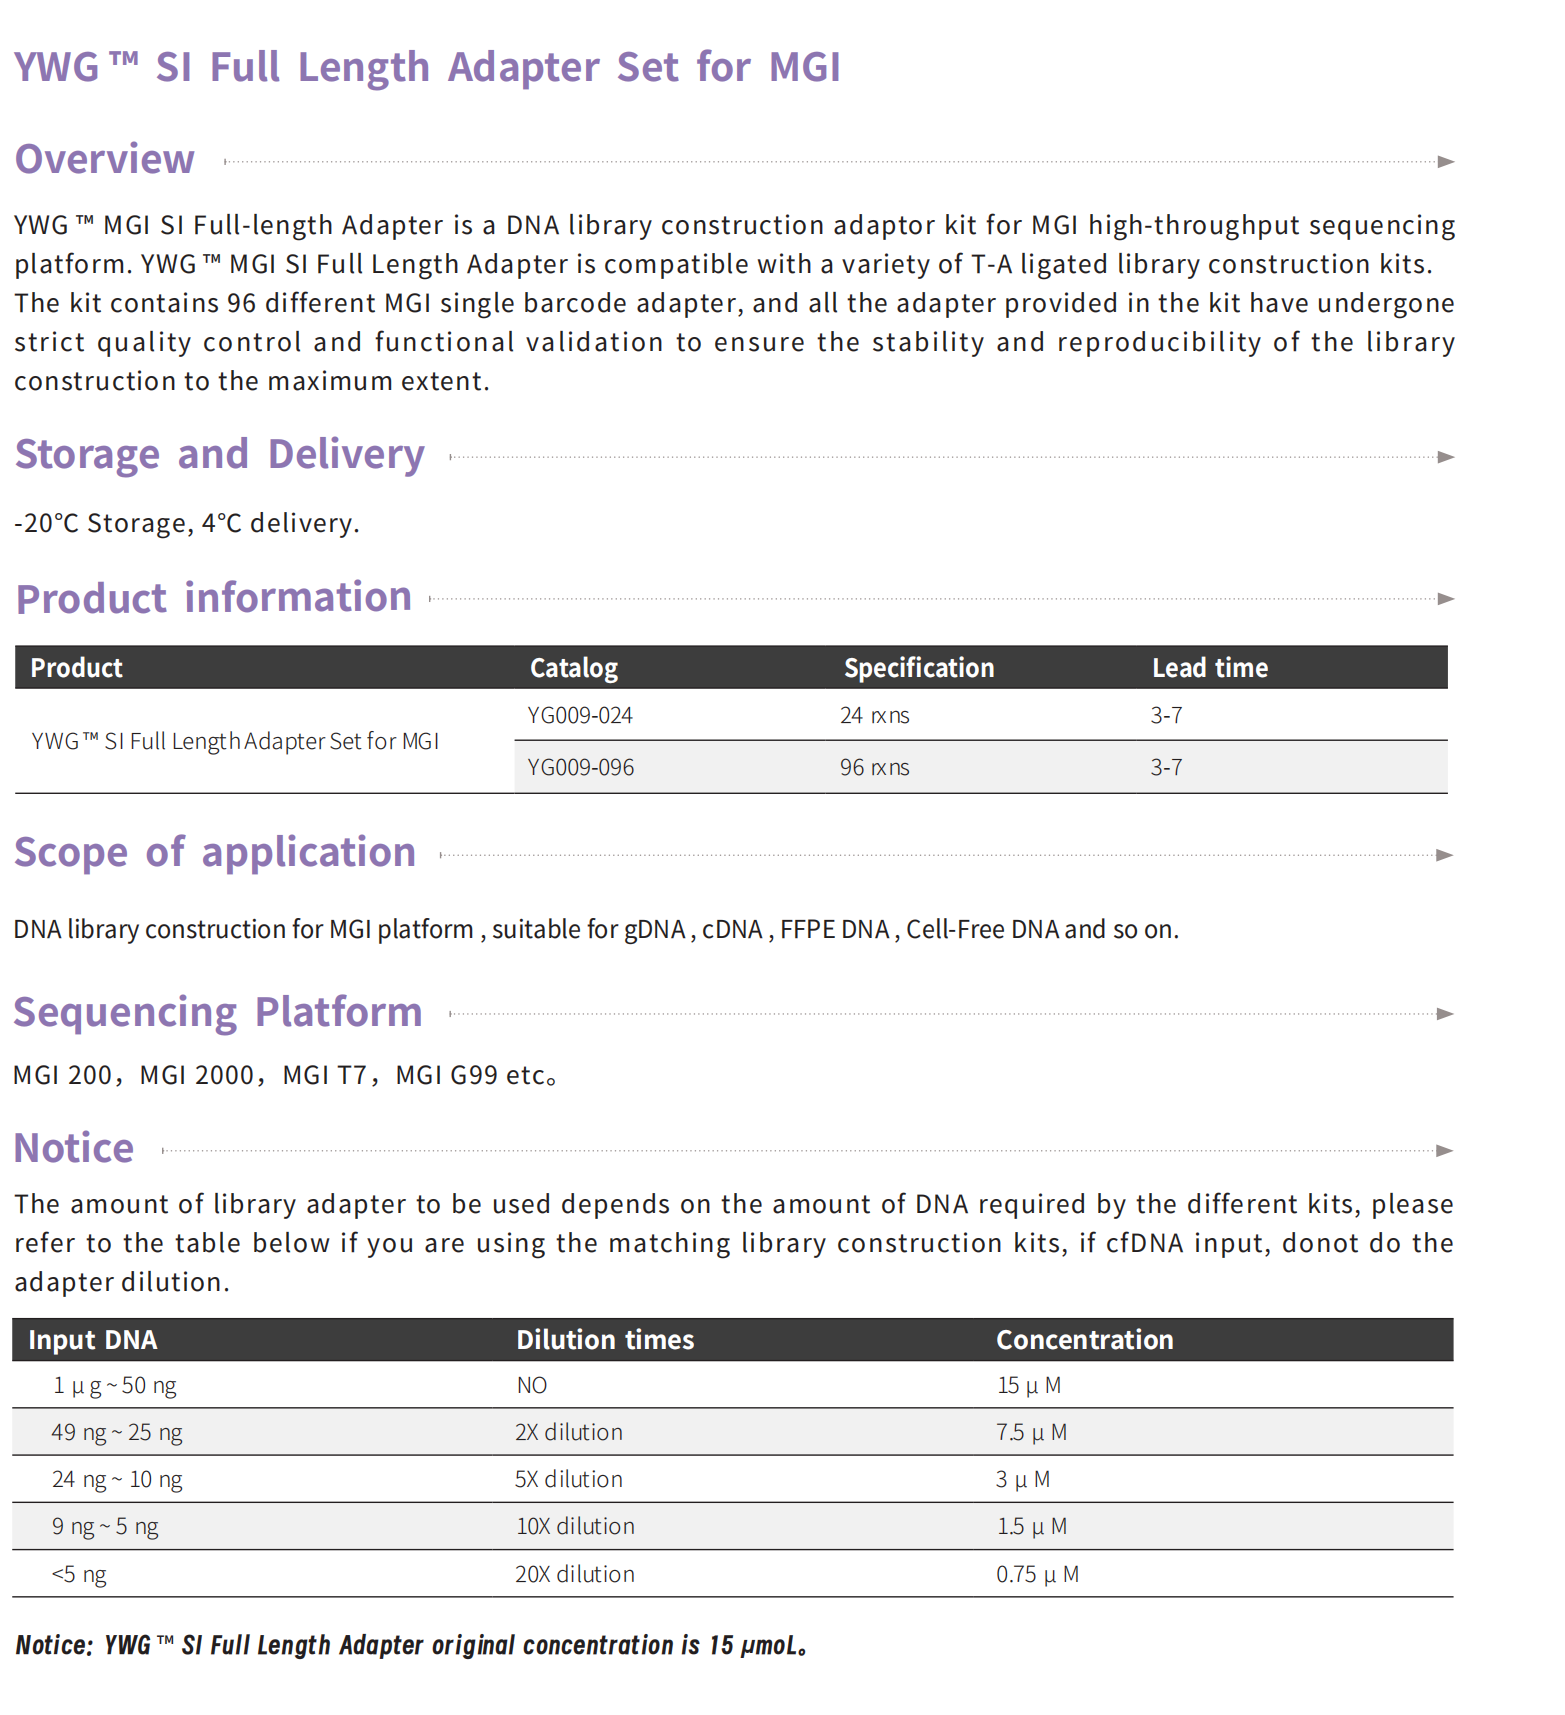Click the Overview paragraph's first line about 'DNA library construction adaptor kit'
The height and width of the screenshot is (1715, 1565).
735,225
